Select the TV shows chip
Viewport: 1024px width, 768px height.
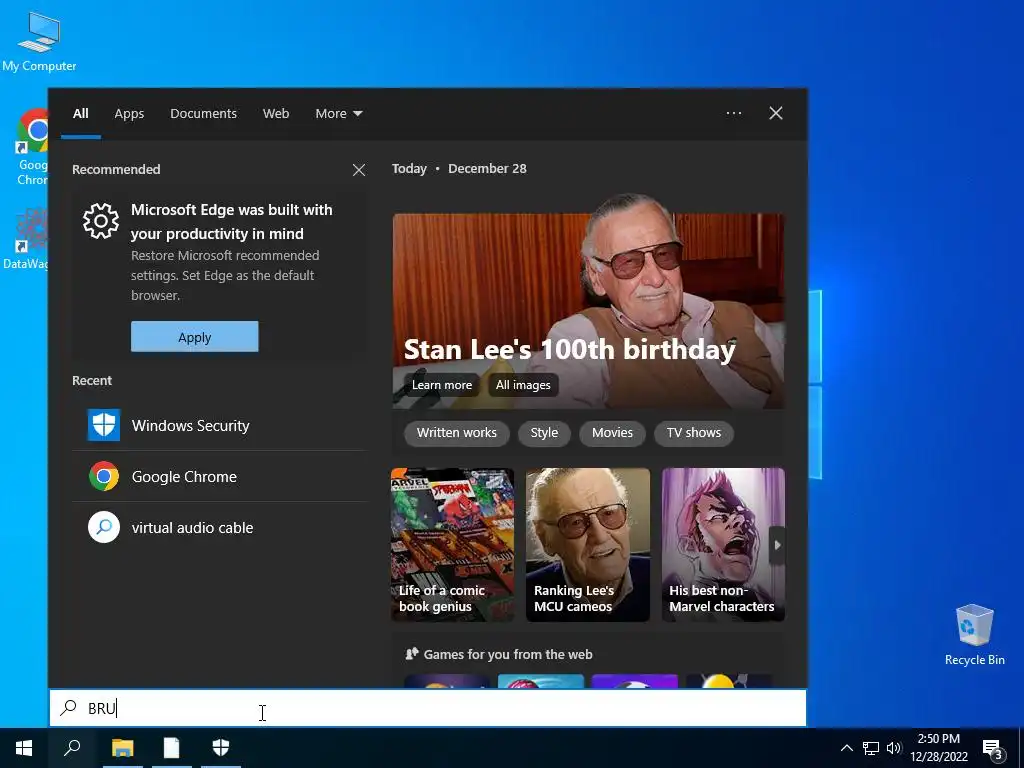694,433
